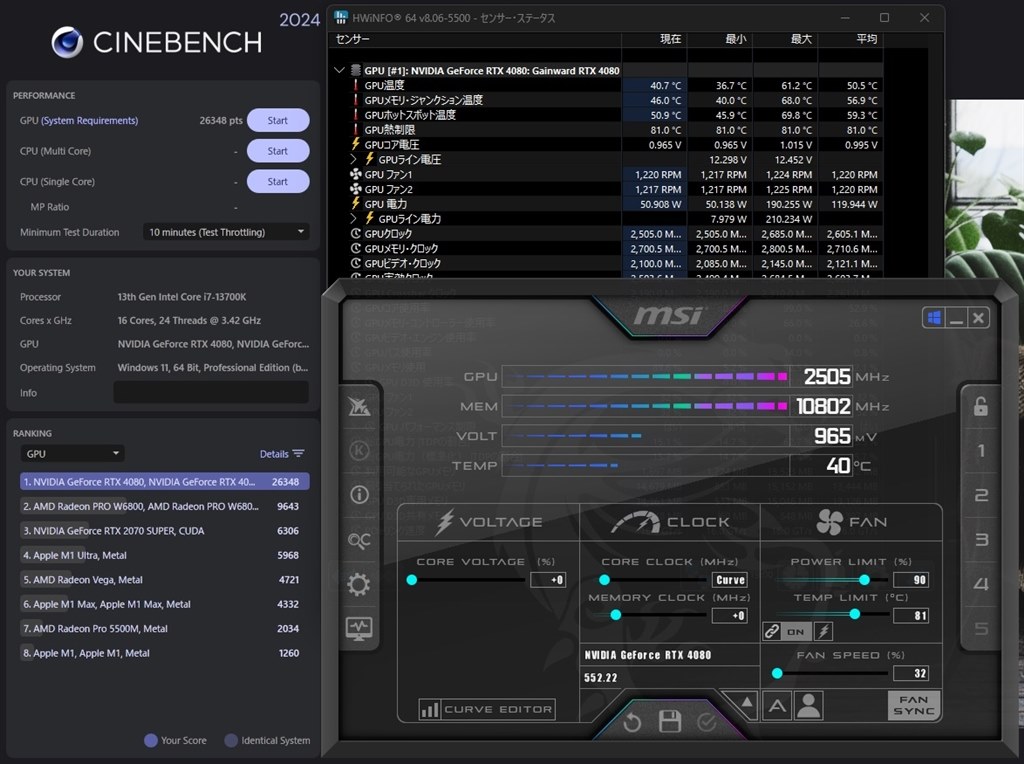Screen dimensions: 1024x764
Task: Start the CPU Multi Core test
Action: point(278,151)
